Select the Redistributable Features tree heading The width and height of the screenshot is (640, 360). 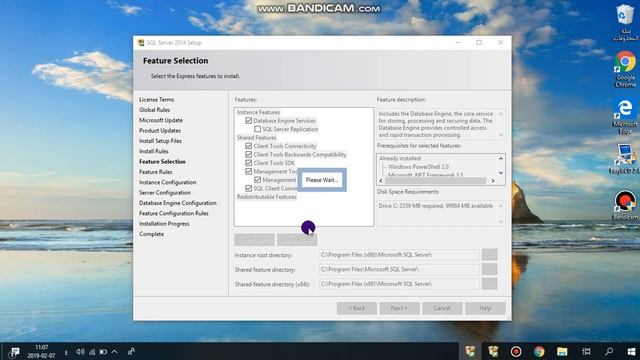coord(267,197)
